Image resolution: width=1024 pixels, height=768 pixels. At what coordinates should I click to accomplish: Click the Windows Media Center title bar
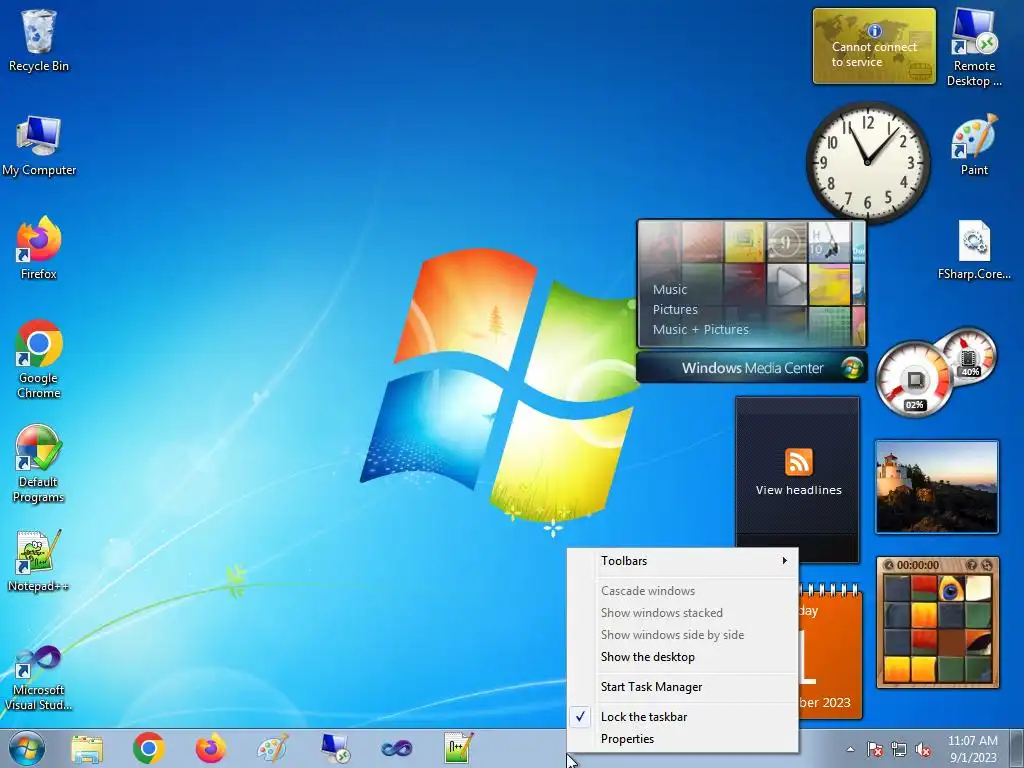pyautogui.click(x=752, y=368)
